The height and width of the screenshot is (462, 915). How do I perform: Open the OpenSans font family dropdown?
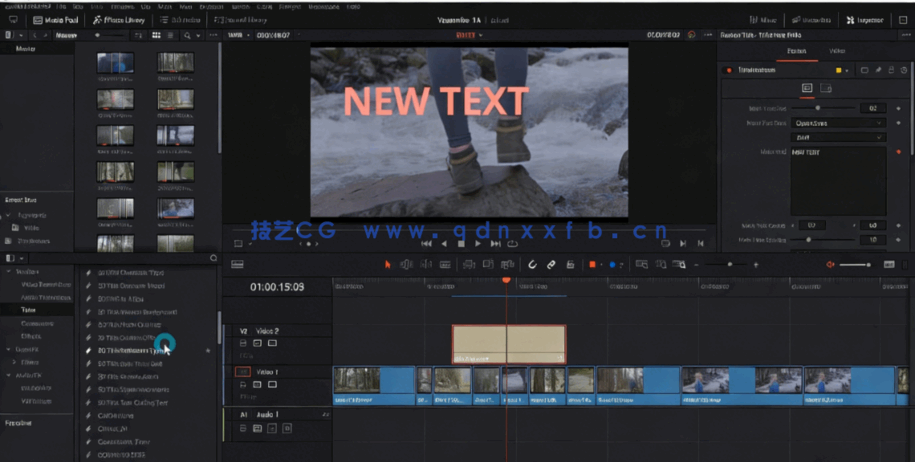pyautogui.click(x=838, y=123)
